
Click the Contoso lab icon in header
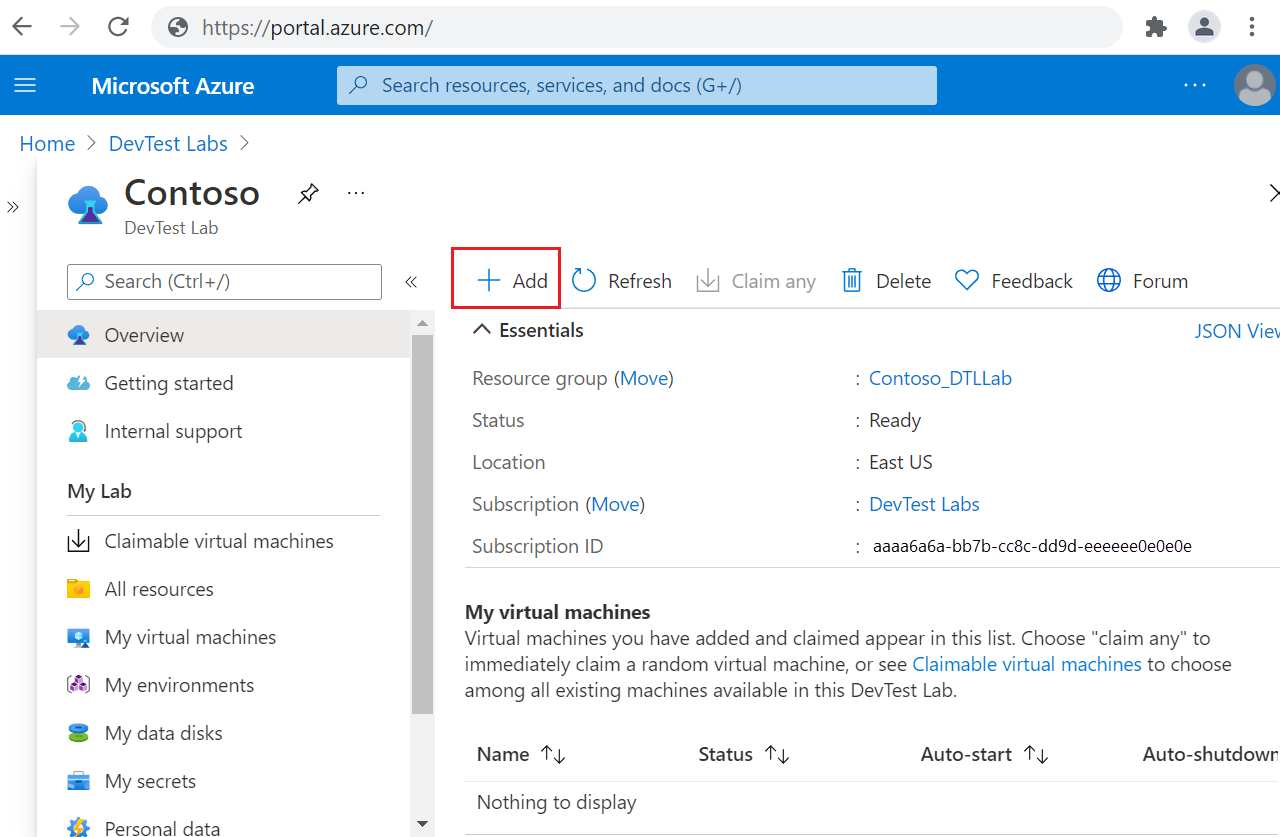88,205
